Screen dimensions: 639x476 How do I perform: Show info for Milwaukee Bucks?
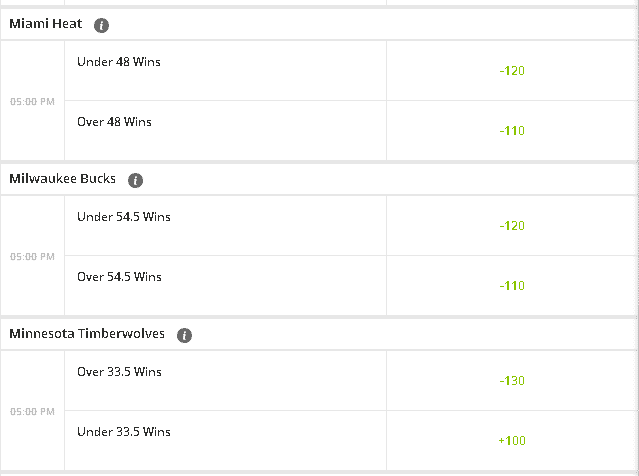[x=135, y=180]
